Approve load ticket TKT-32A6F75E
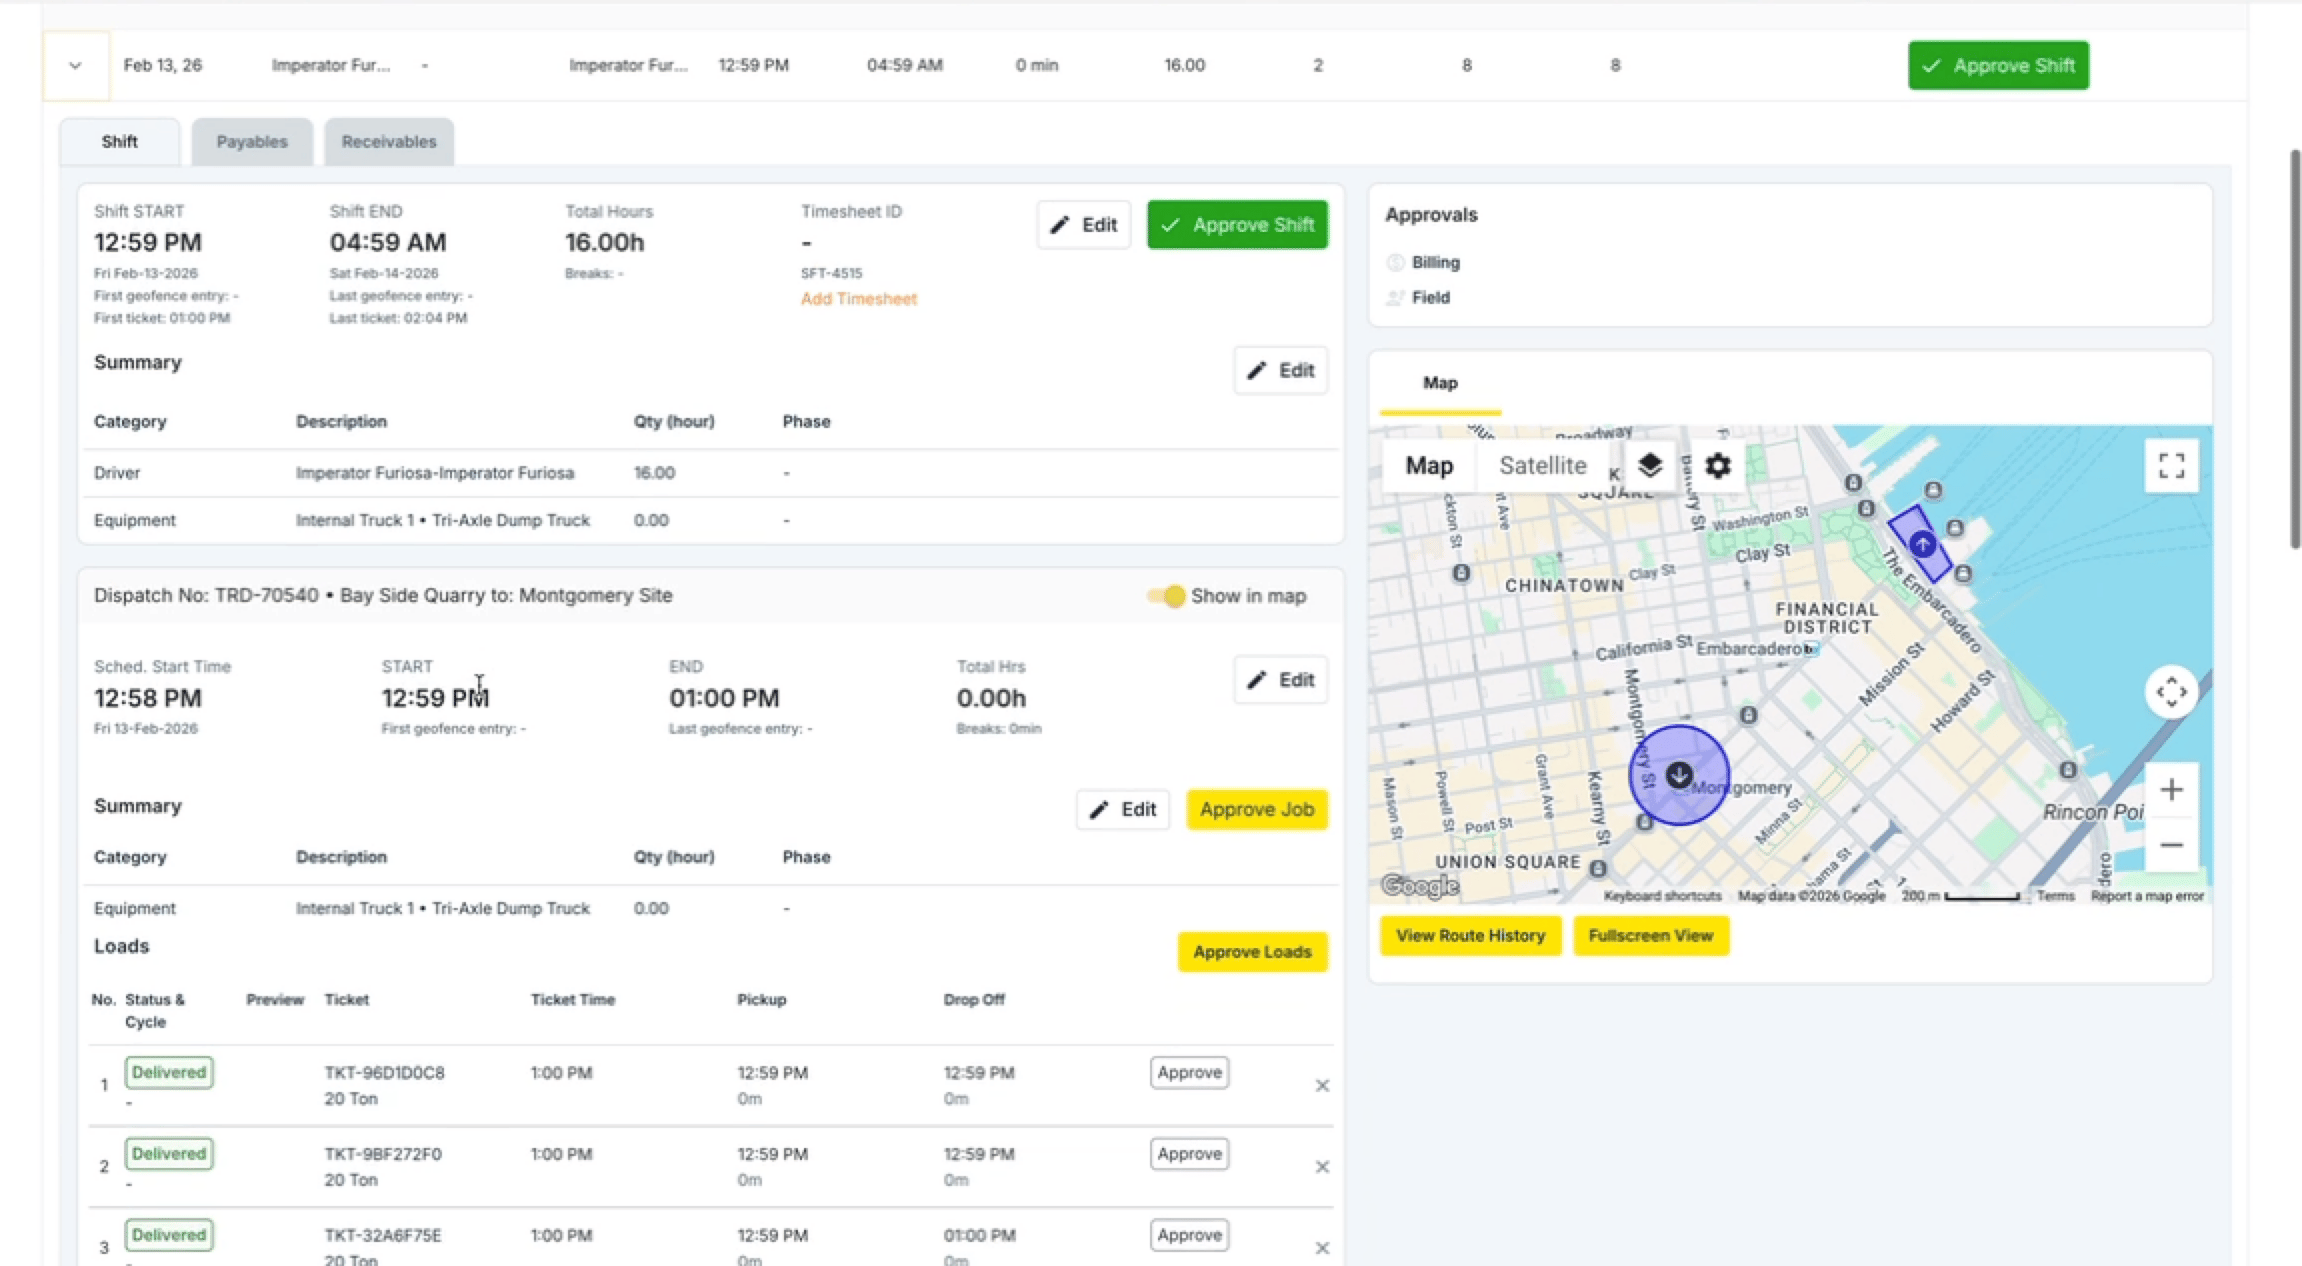The height and width of the screenshot is (1266, 2302). [1189, 1235]
